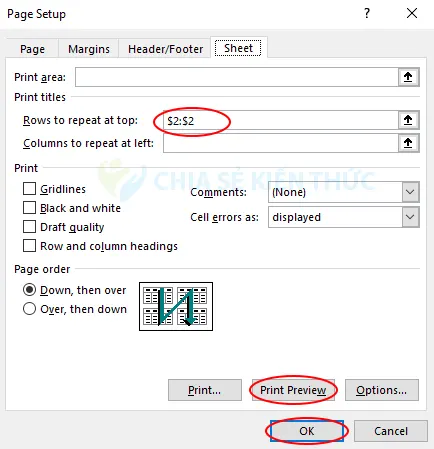
Task: Toggle the Draft quality checkbox
Action: (29, 227)
